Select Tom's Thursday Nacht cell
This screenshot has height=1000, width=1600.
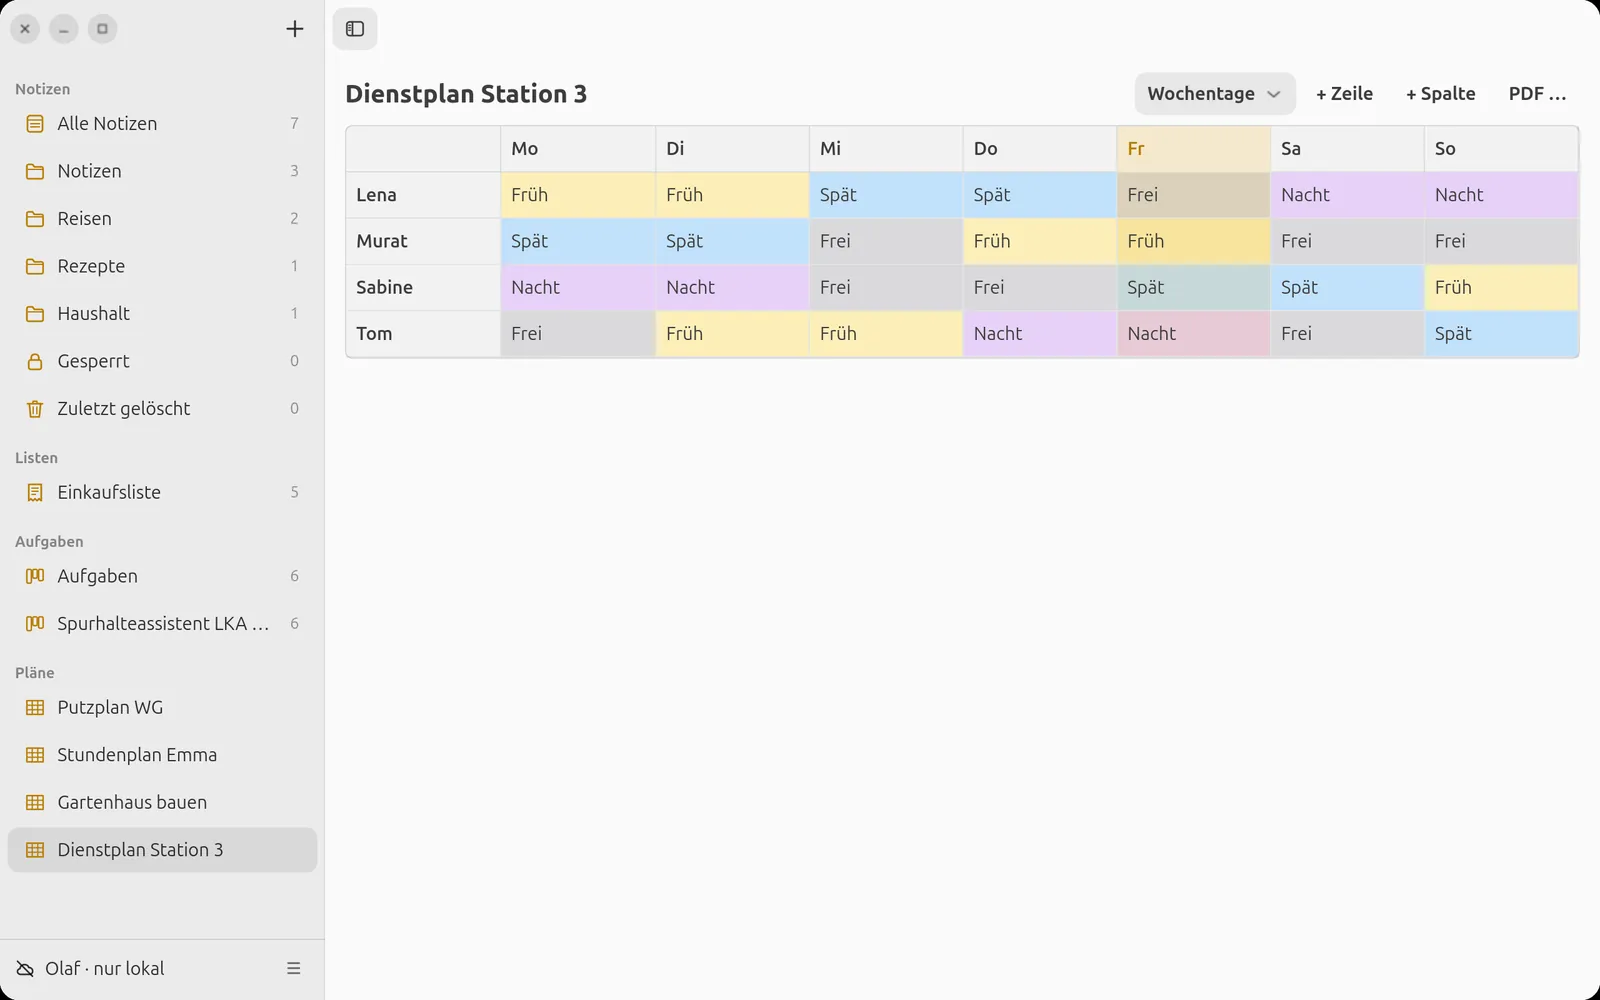[x=1040, y=334]
